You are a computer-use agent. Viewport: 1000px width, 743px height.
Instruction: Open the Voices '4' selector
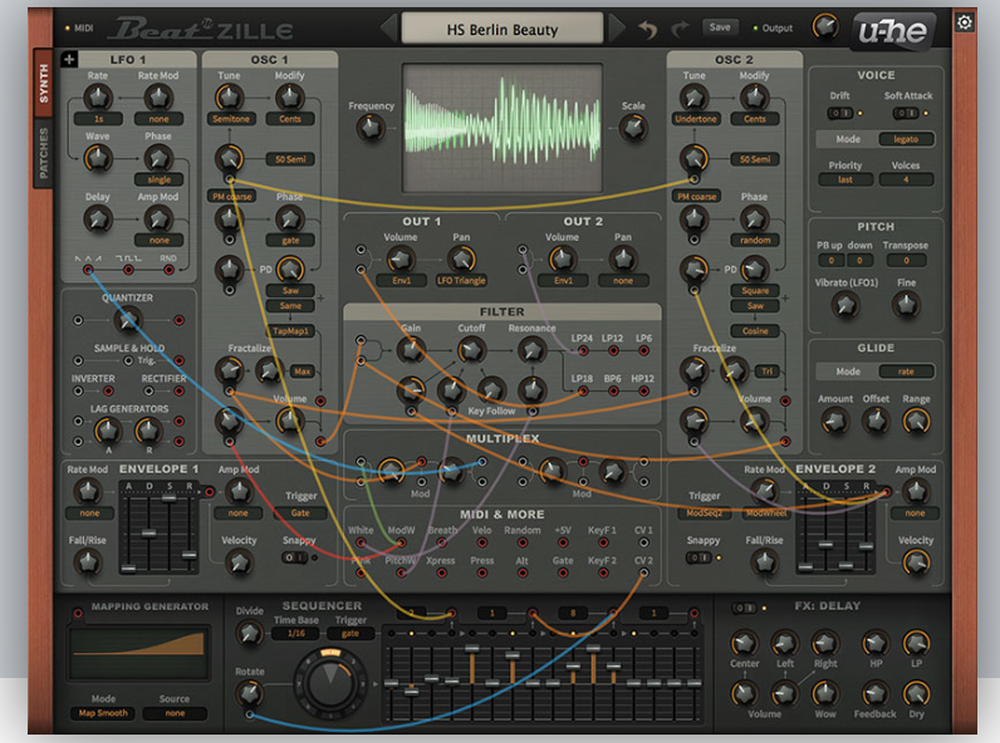[x=906, y=179]
